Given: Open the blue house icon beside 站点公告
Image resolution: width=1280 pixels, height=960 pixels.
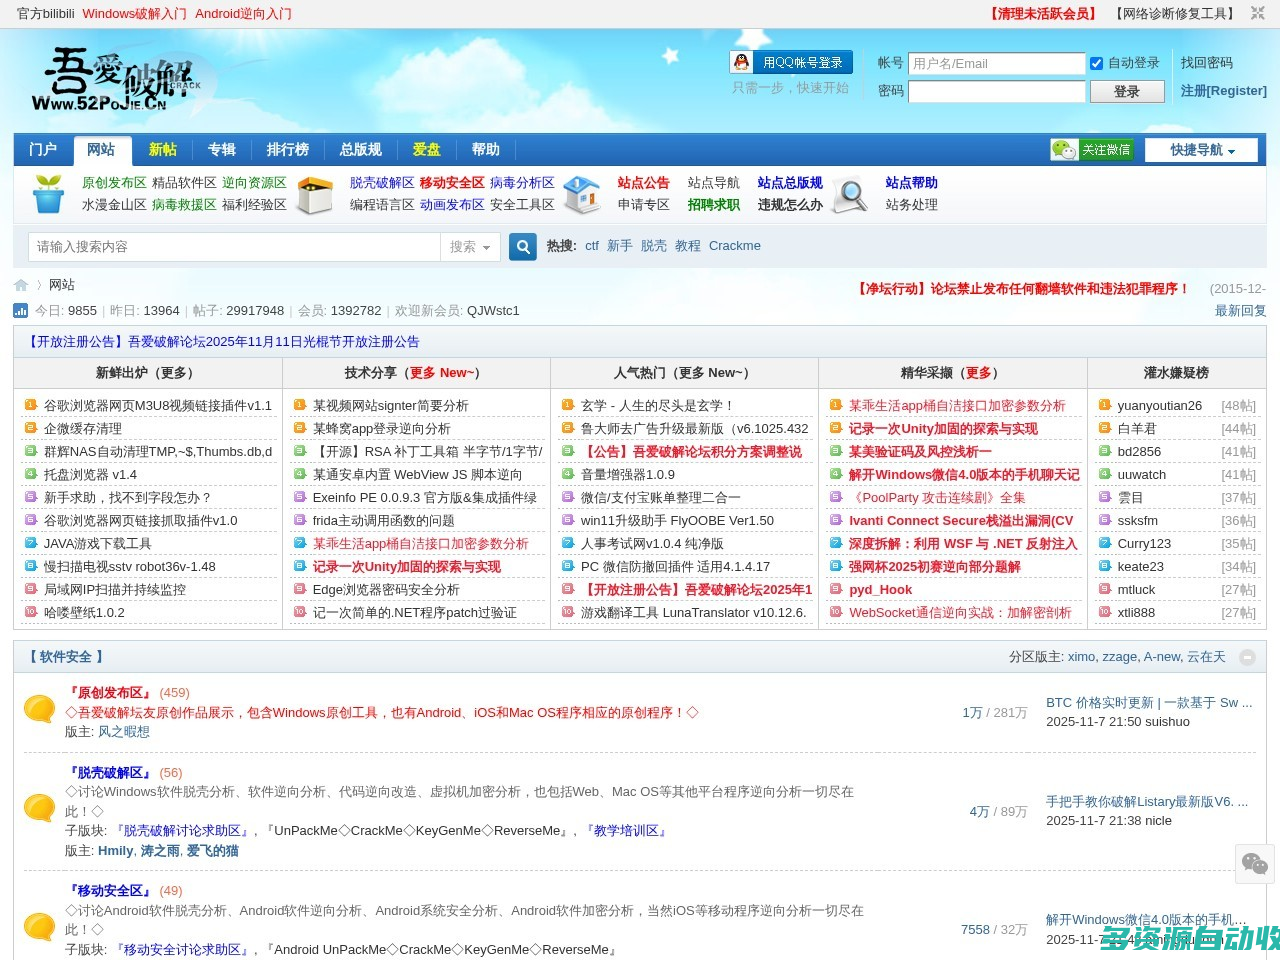Looking at the screenshot, I should tap(583, 195).
